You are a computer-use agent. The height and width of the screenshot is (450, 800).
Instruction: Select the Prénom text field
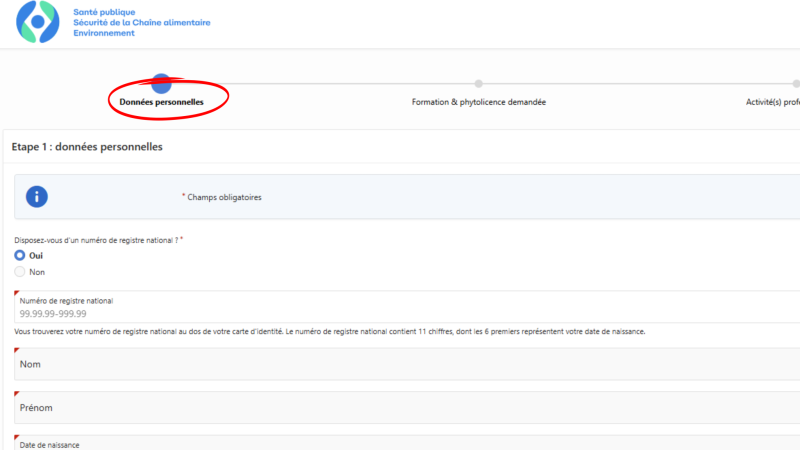400,408
